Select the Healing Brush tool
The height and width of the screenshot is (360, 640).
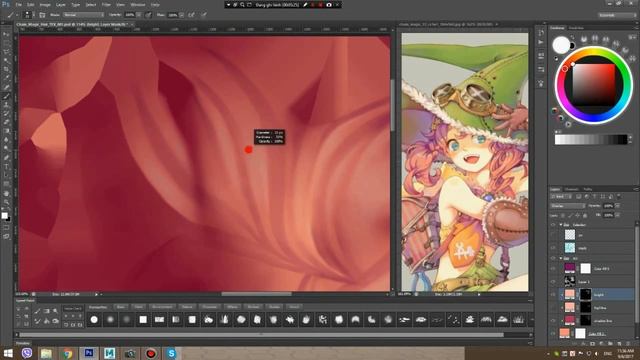click(6, 87)
